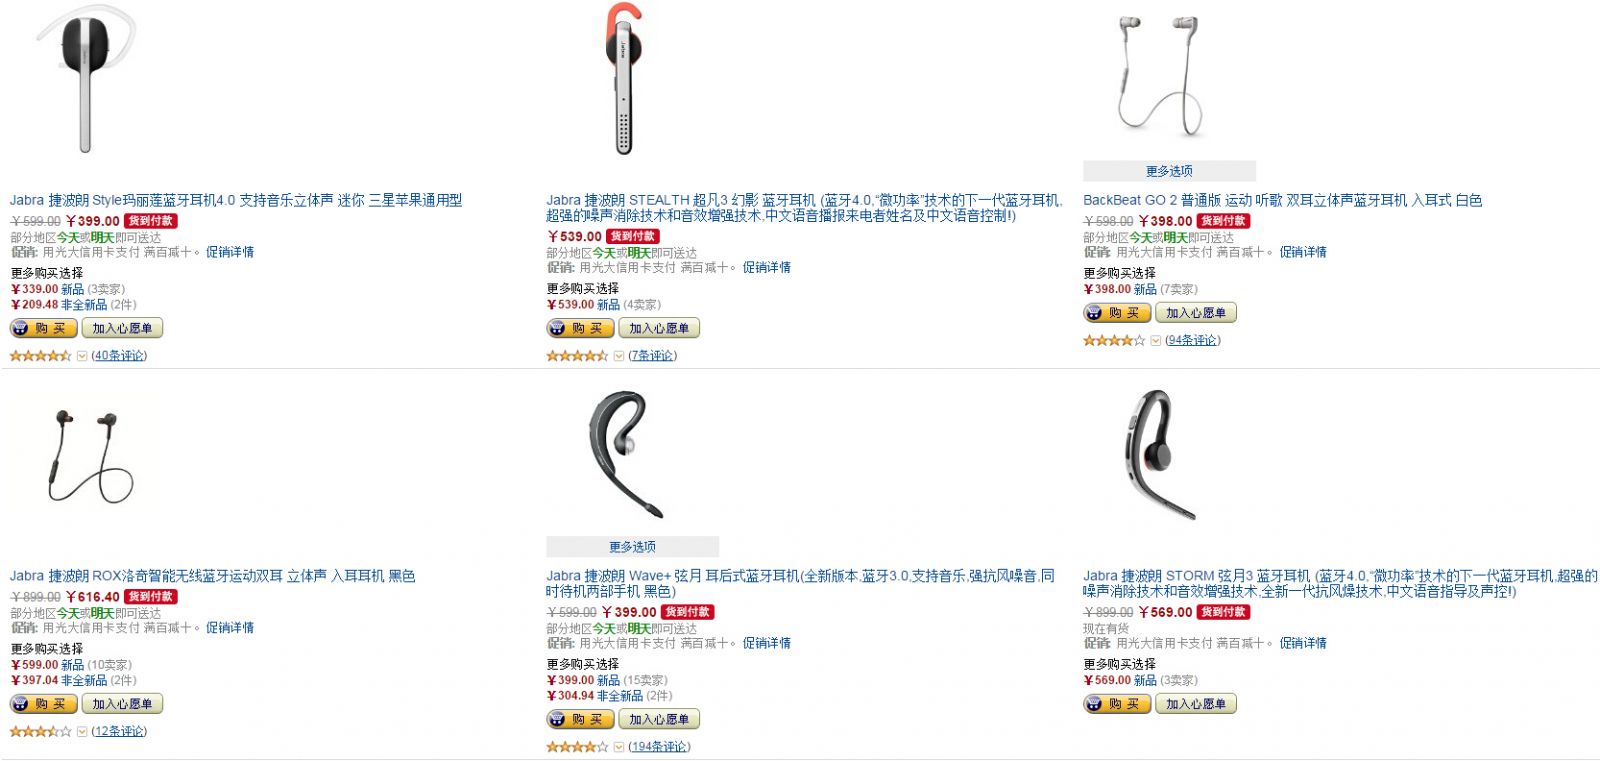Image resolution: width=1600 pixels, height=761 pixels.
Task: Open the 12 reviews link for Jabra ROX
Action: [119, 732]
